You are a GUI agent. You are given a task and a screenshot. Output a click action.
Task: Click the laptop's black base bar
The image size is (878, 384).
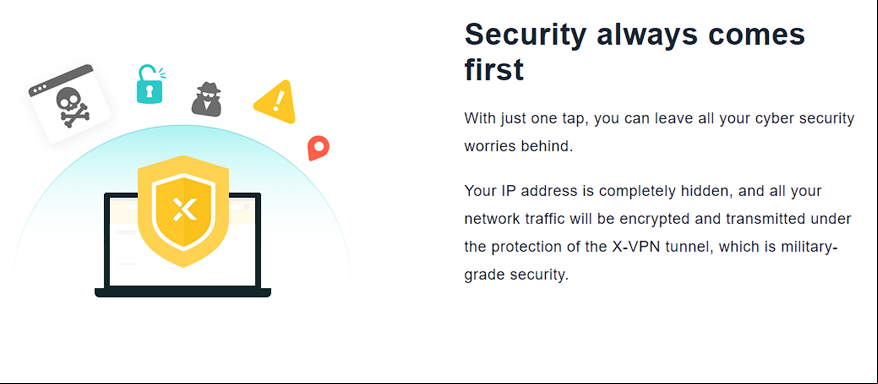pos(183,292)
